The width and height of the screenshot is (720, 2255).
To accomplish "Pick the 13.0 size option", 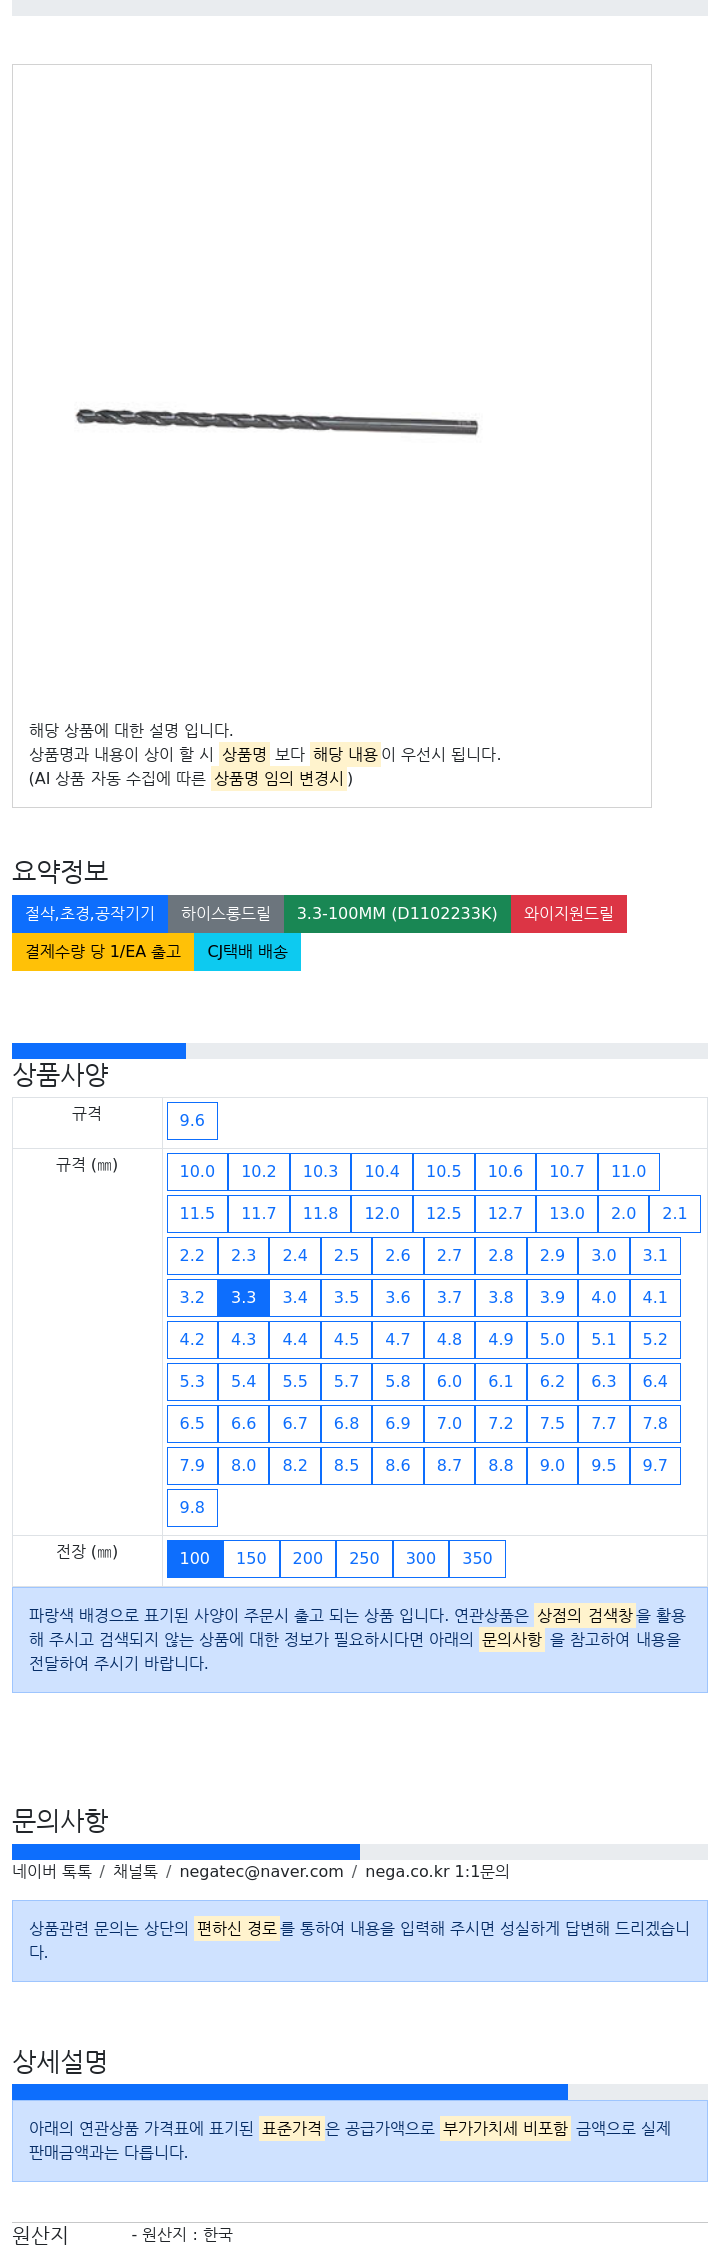I will [x=567, y=1213].
